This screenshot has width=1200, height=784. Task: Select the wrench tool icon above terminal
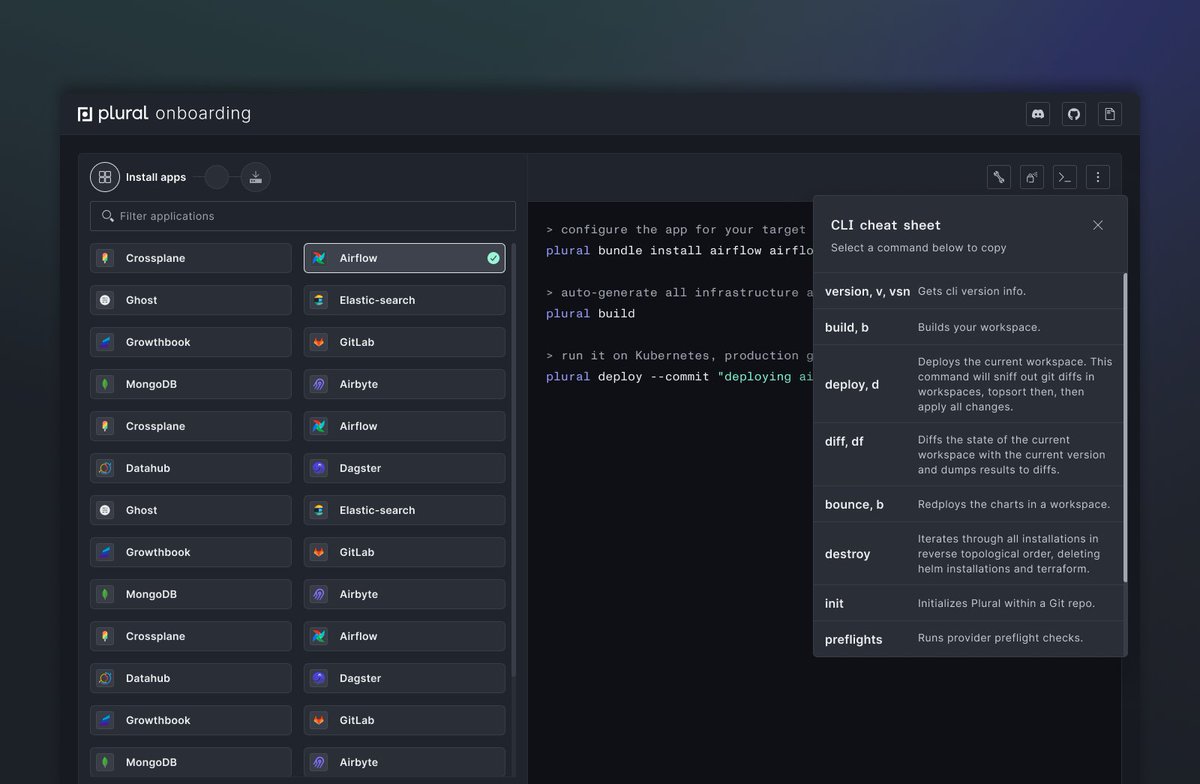998,176
